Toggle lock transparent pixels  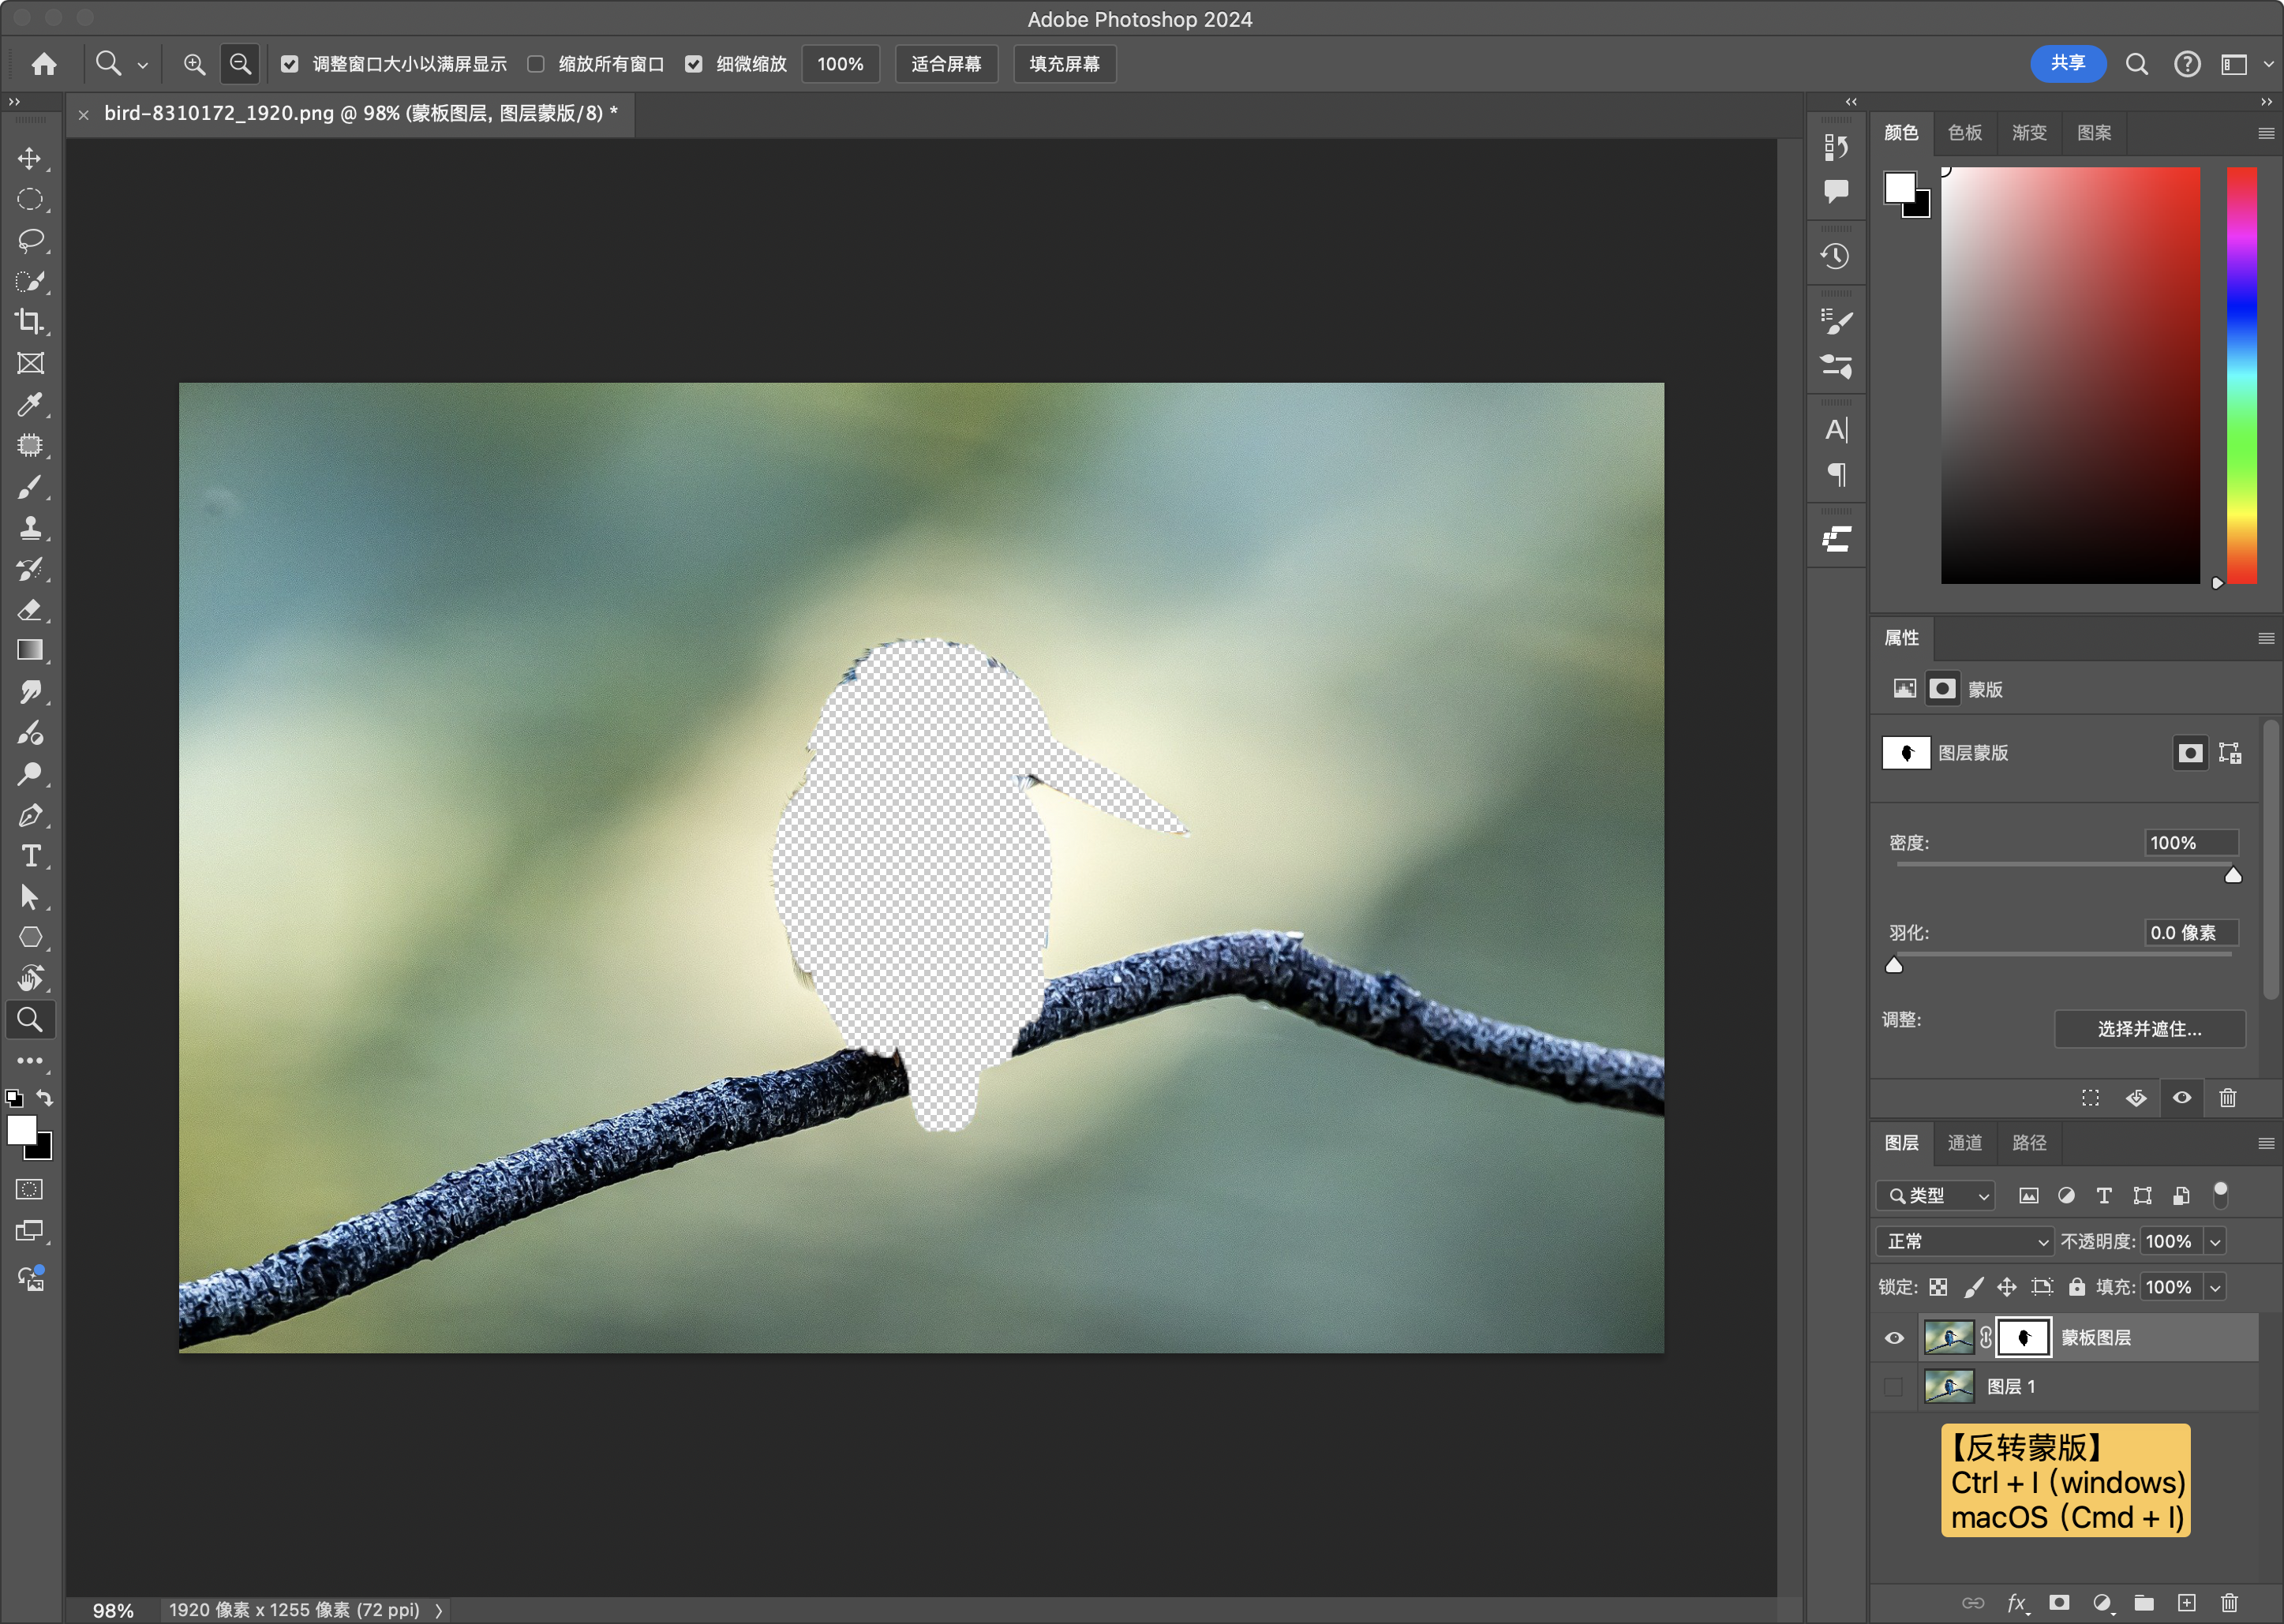(1939, 1287)
